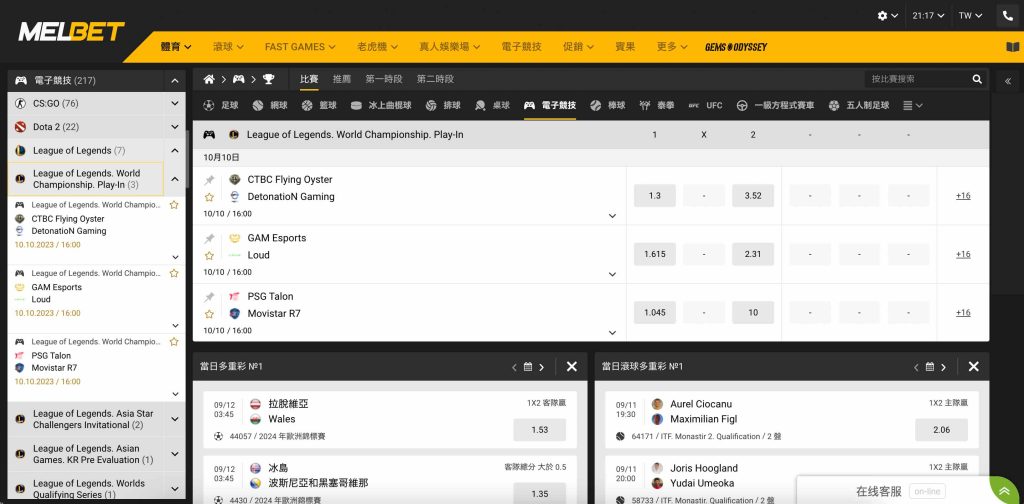
Task: Favorite GAM Esports match in main list
Action: [209, 256]
